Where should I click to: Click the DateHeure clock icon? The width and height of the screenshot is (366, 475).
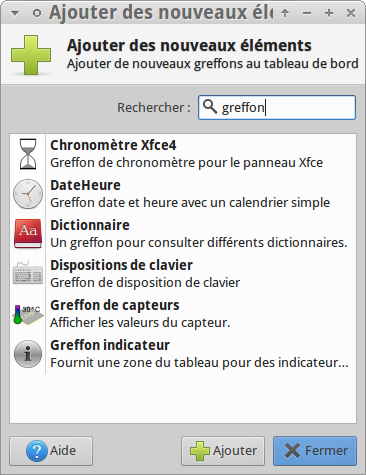(28, 194)
